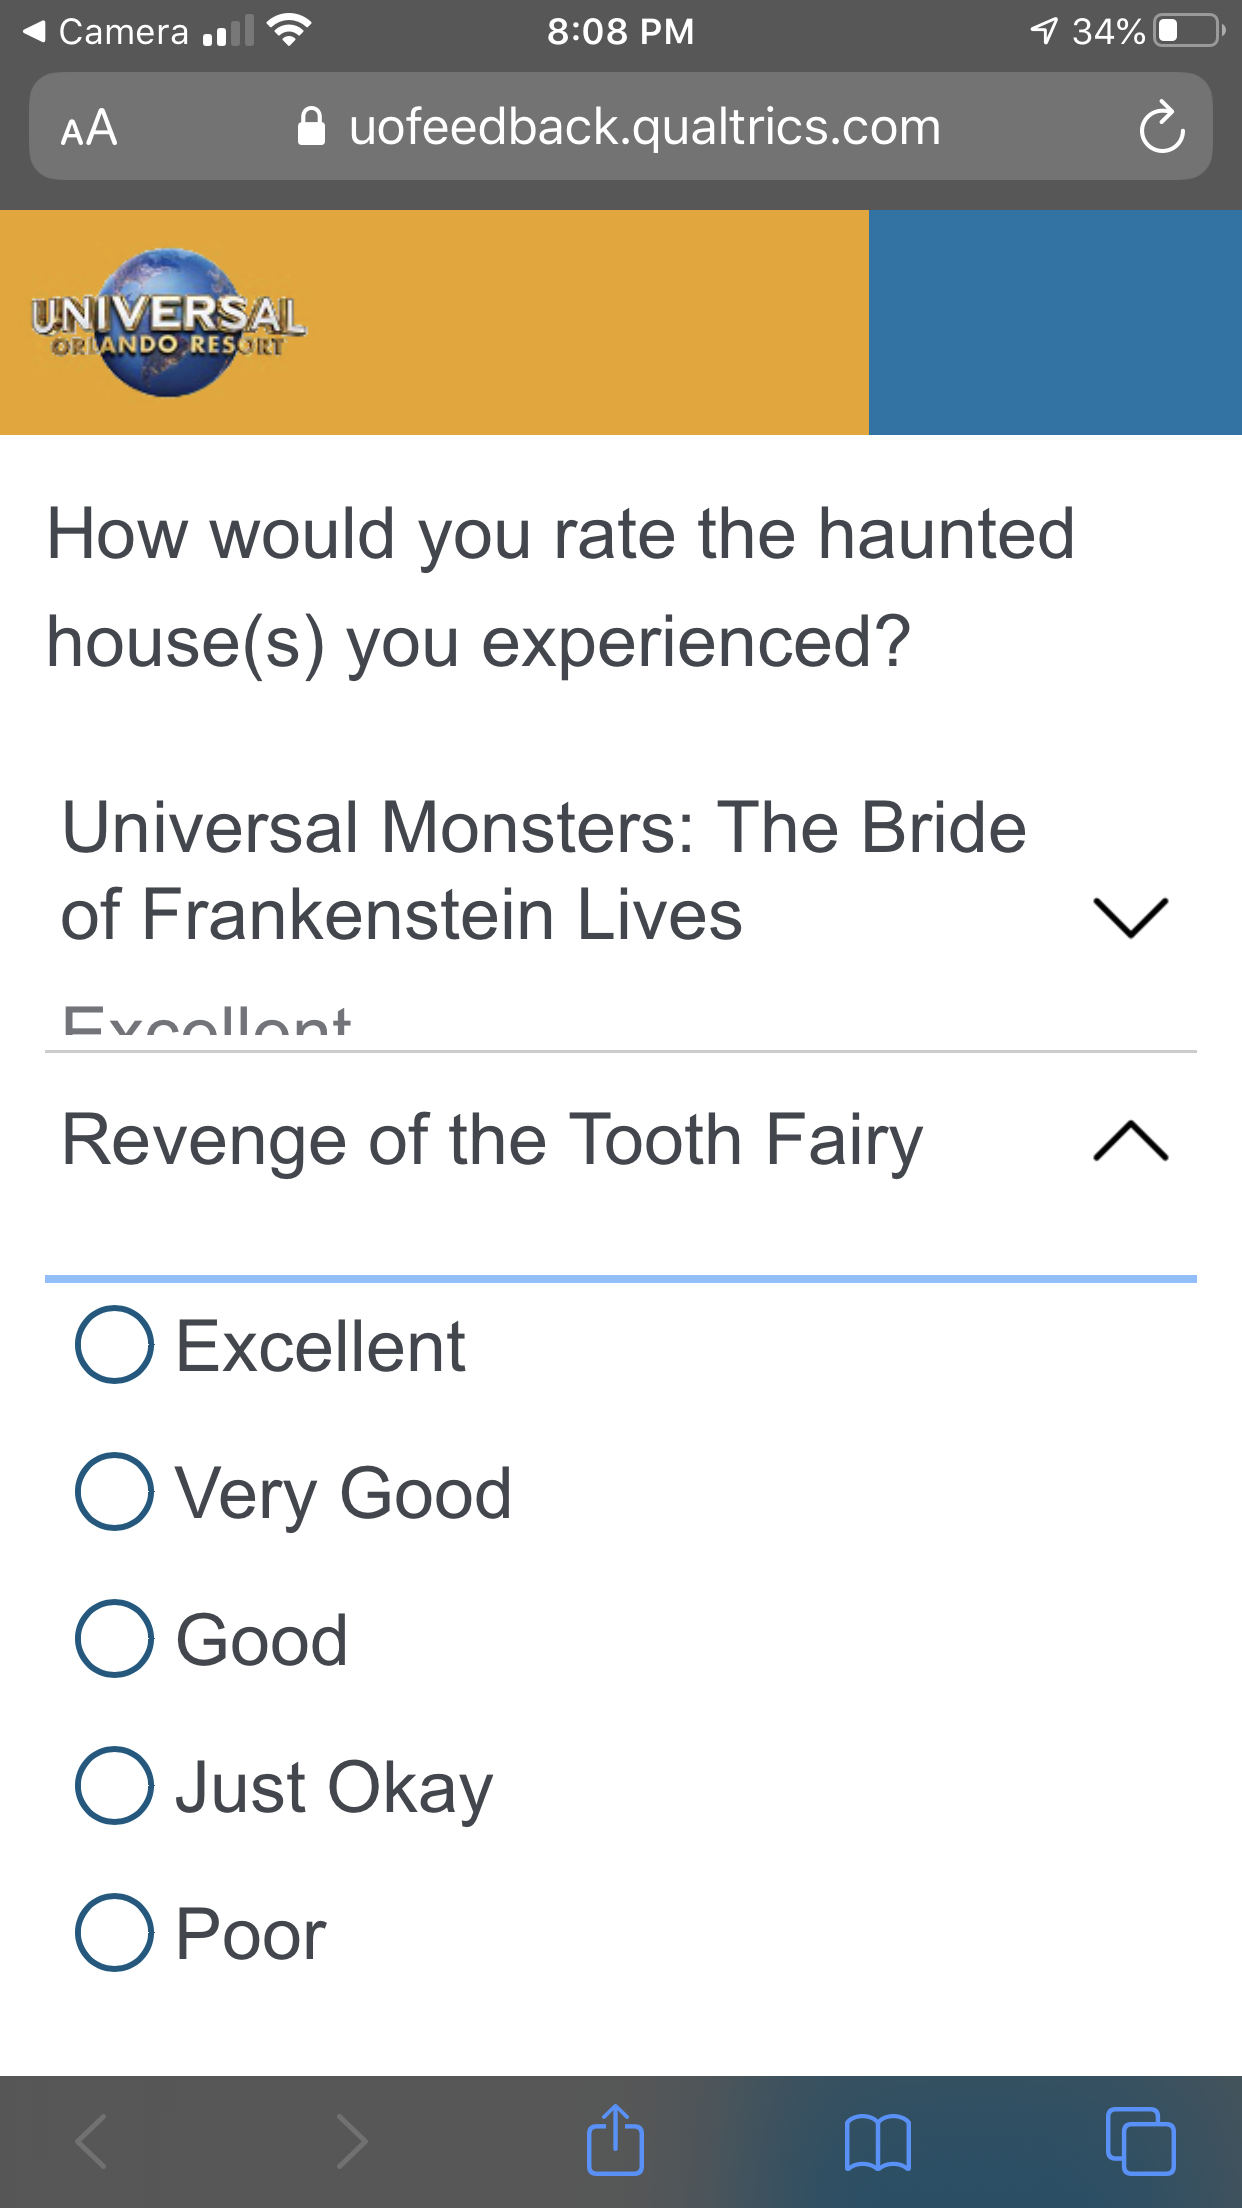Tap the Revenge of the Tooth Fairy heading
Viewport: 1242px width, 2208px height.
492,1141
